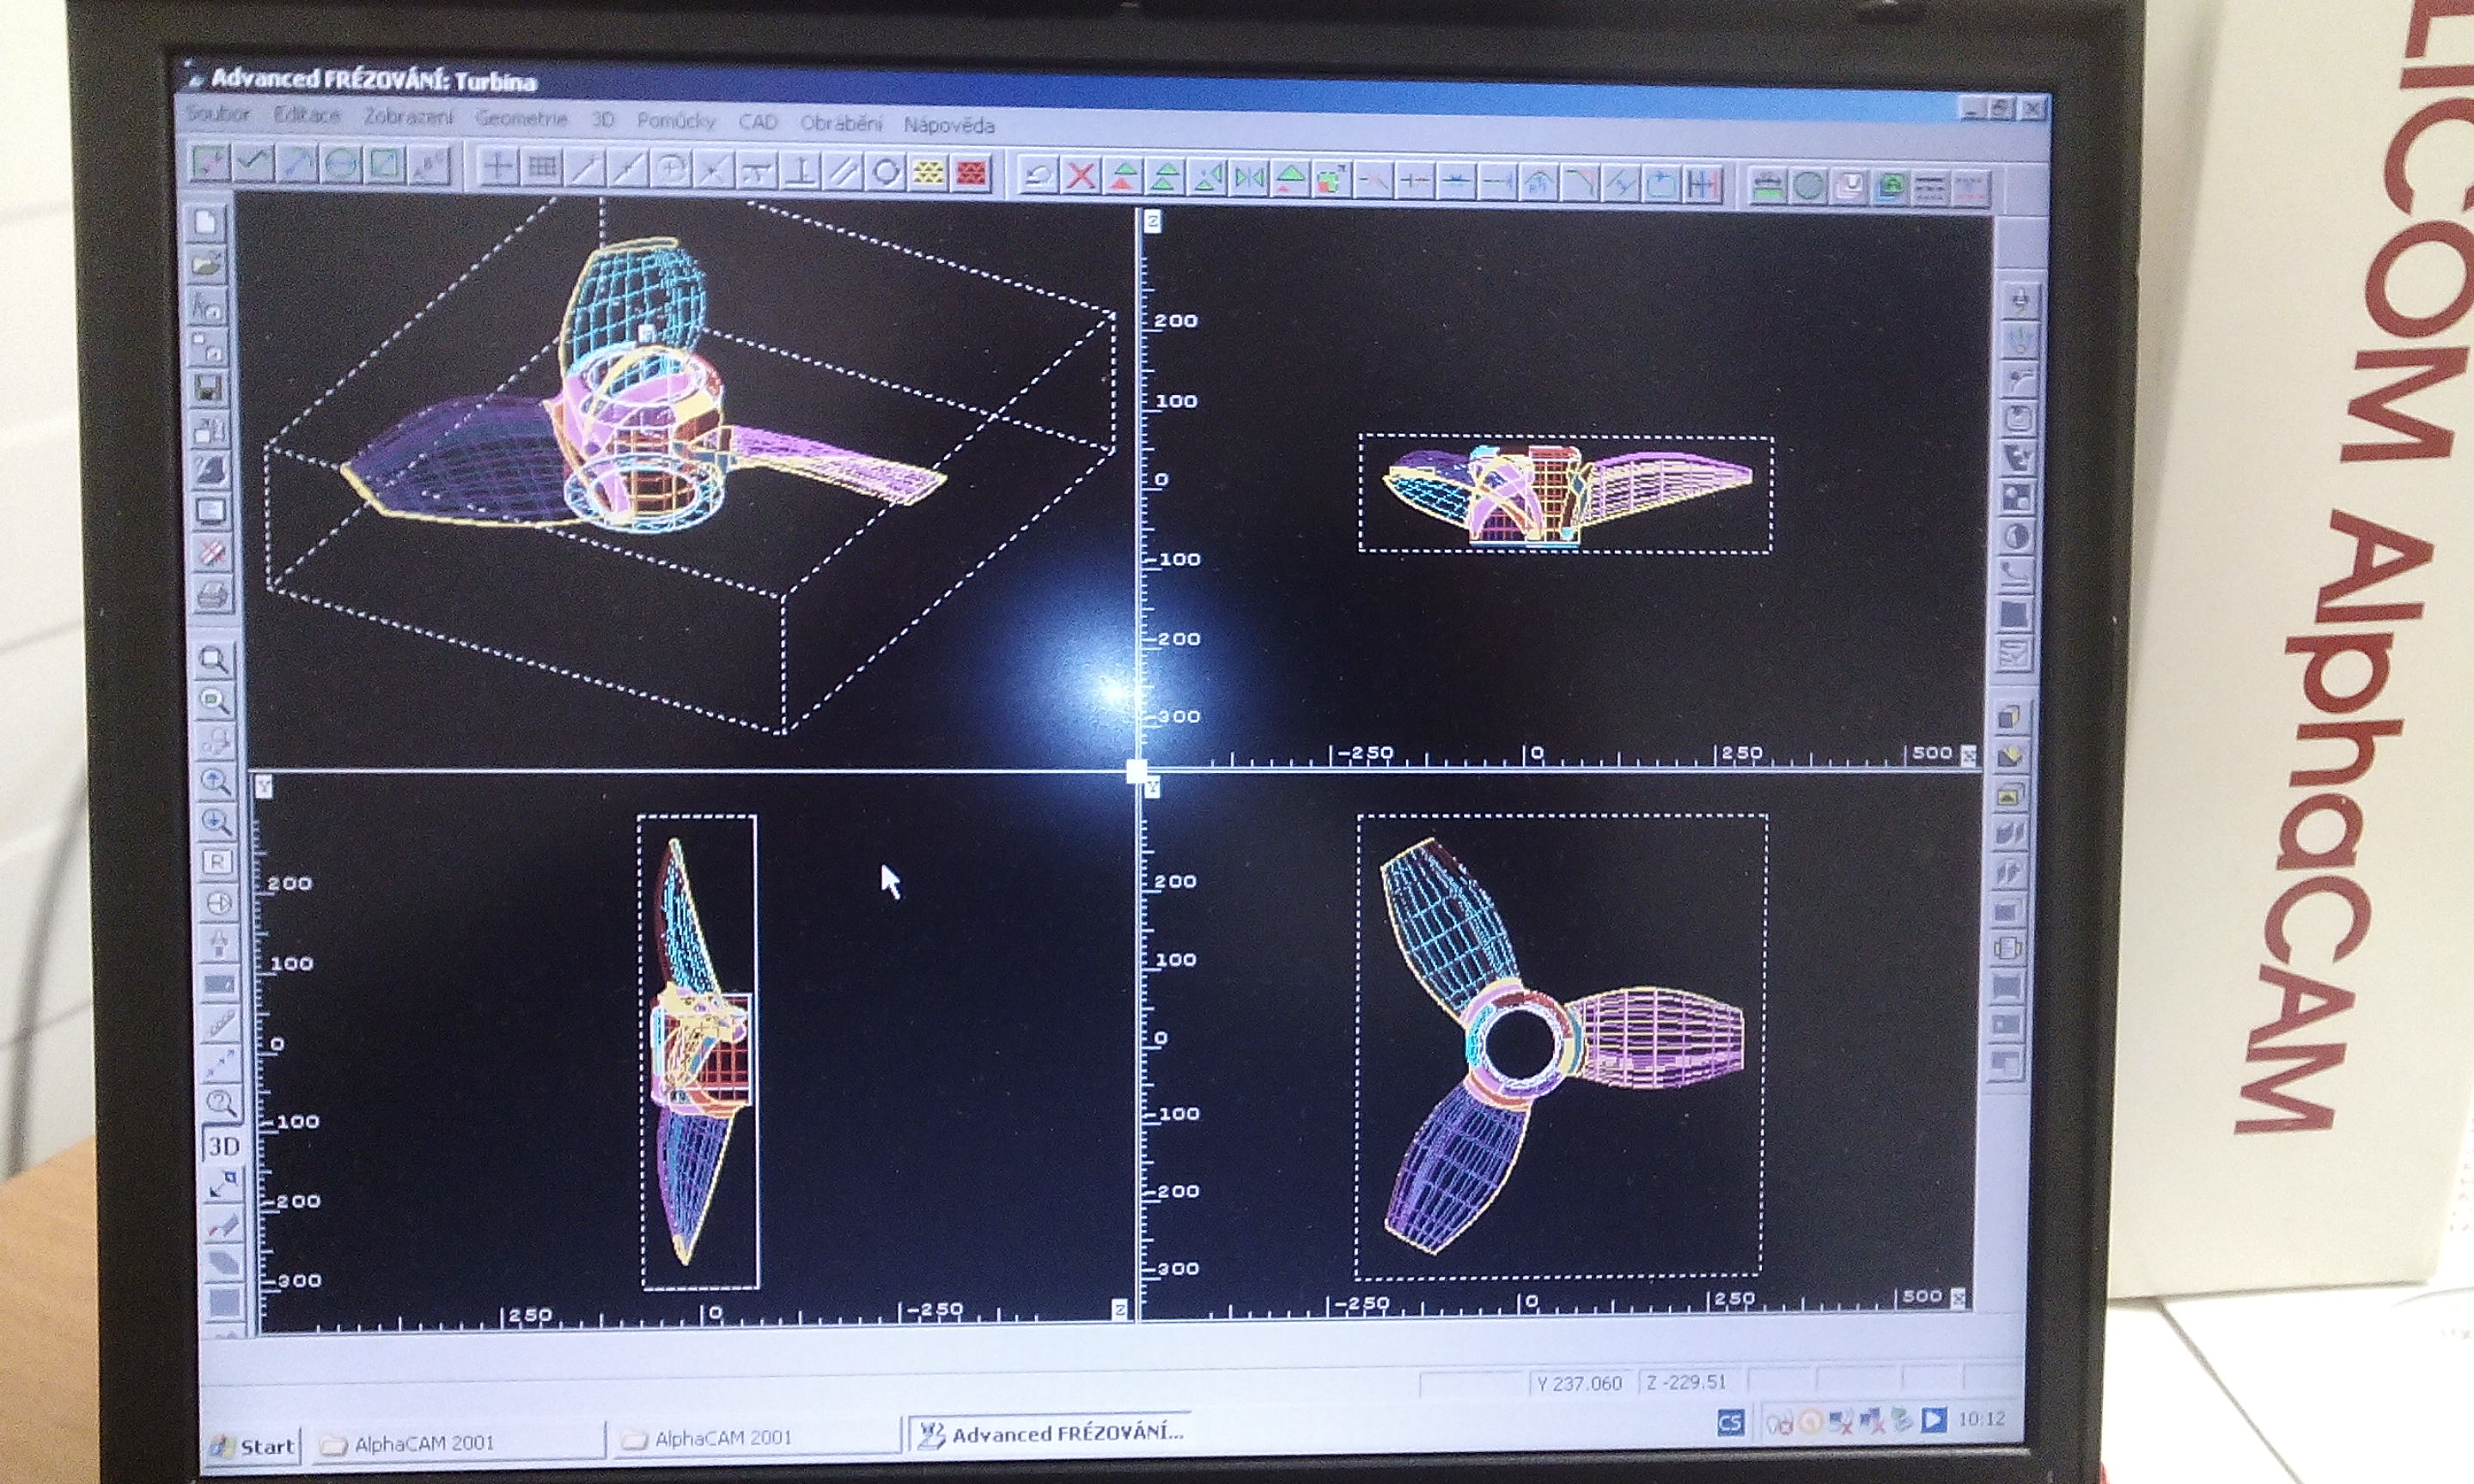This screenshot has height=1484, width=2474.
Task: Click the New file icon
Action: coord(207,222)
